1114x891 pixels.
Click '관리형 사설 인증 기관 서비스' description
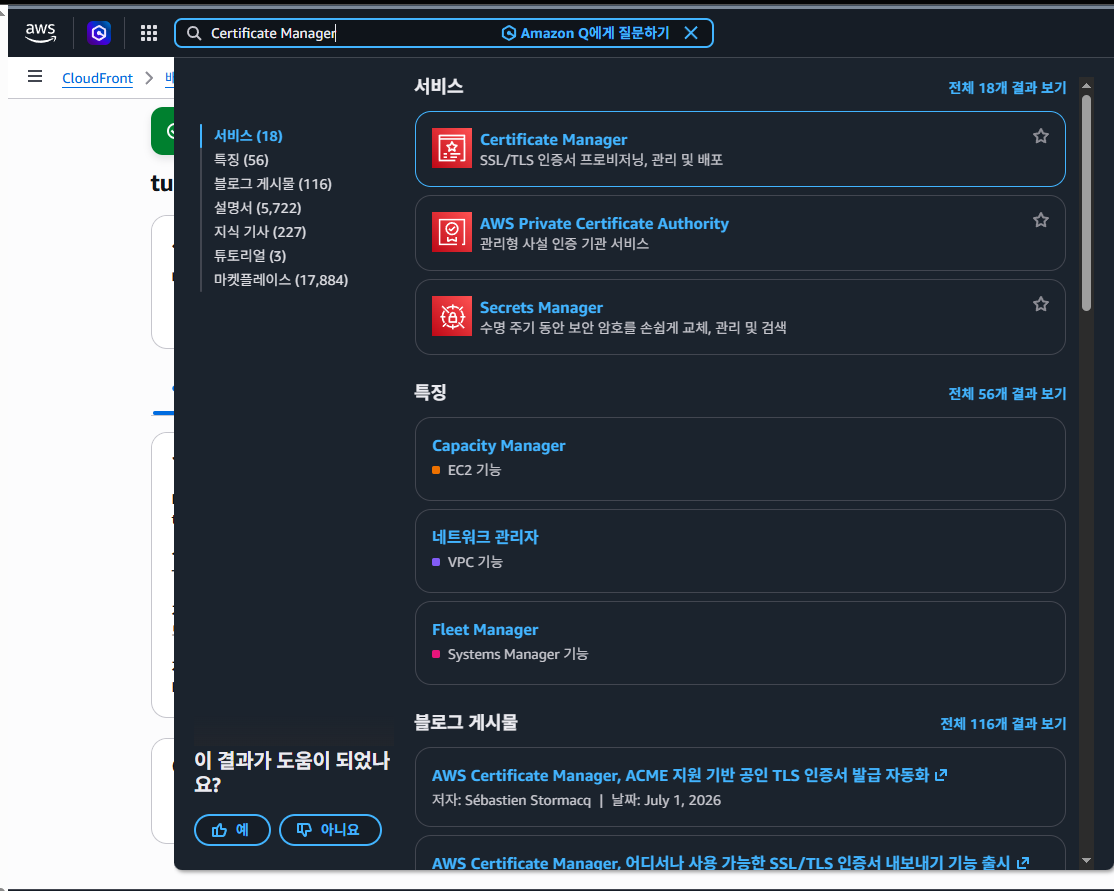[x=564, y=244]
